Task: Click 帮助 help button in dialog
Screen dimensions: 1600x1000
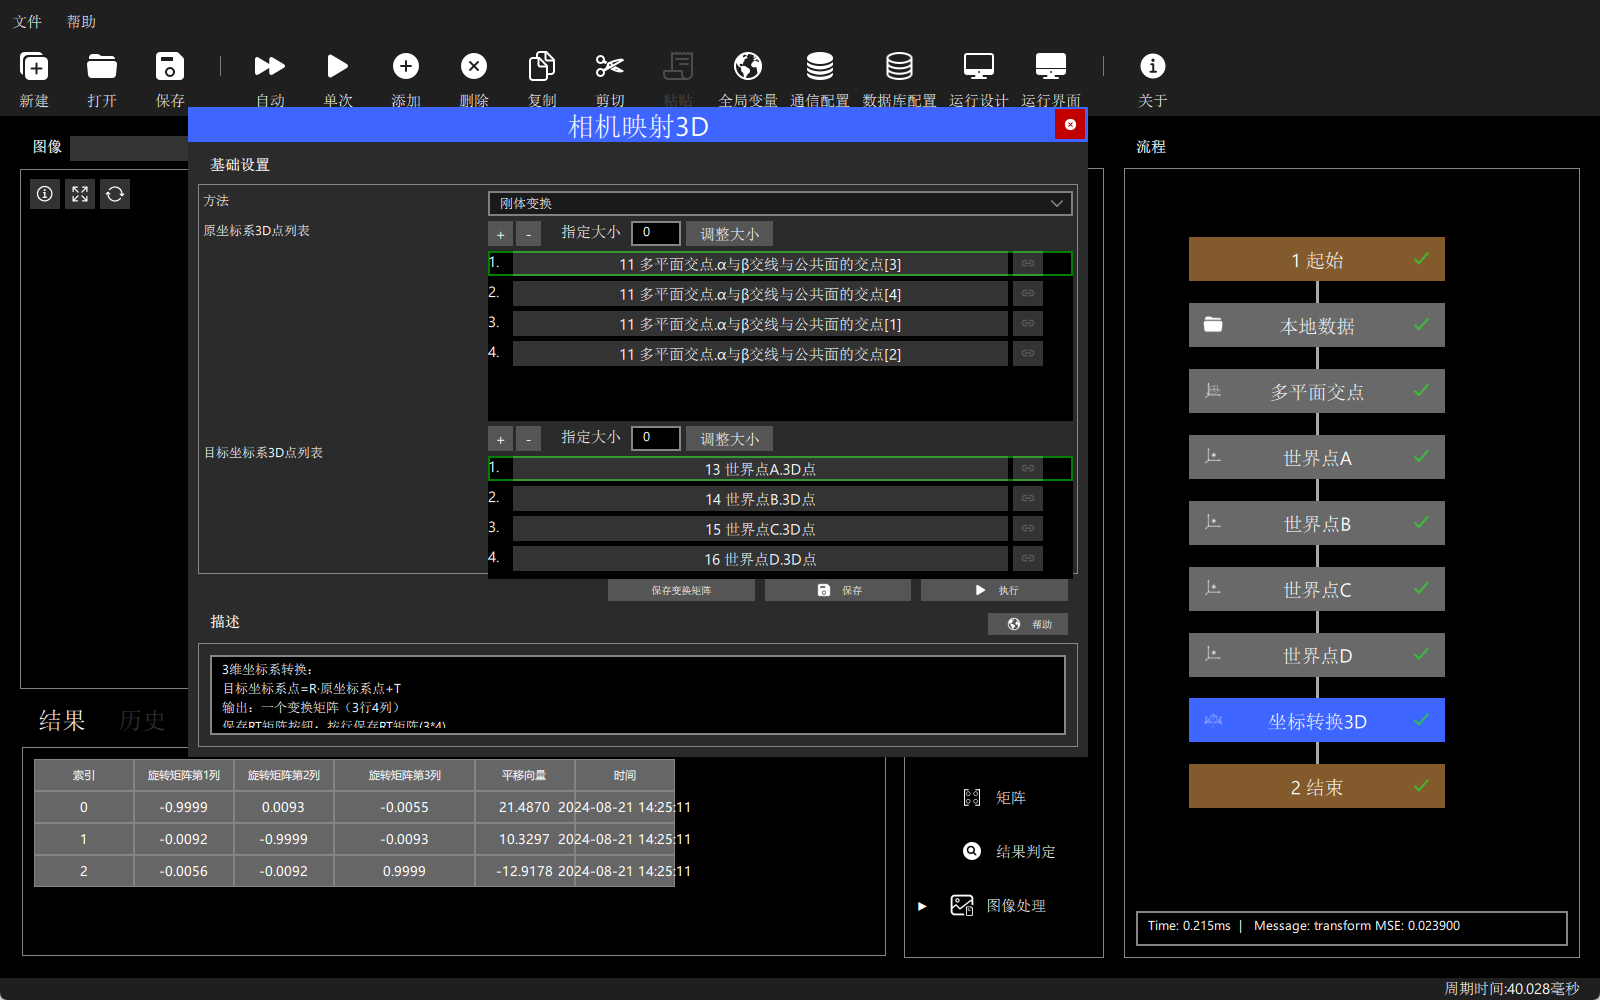Action: pos(1028,624)
